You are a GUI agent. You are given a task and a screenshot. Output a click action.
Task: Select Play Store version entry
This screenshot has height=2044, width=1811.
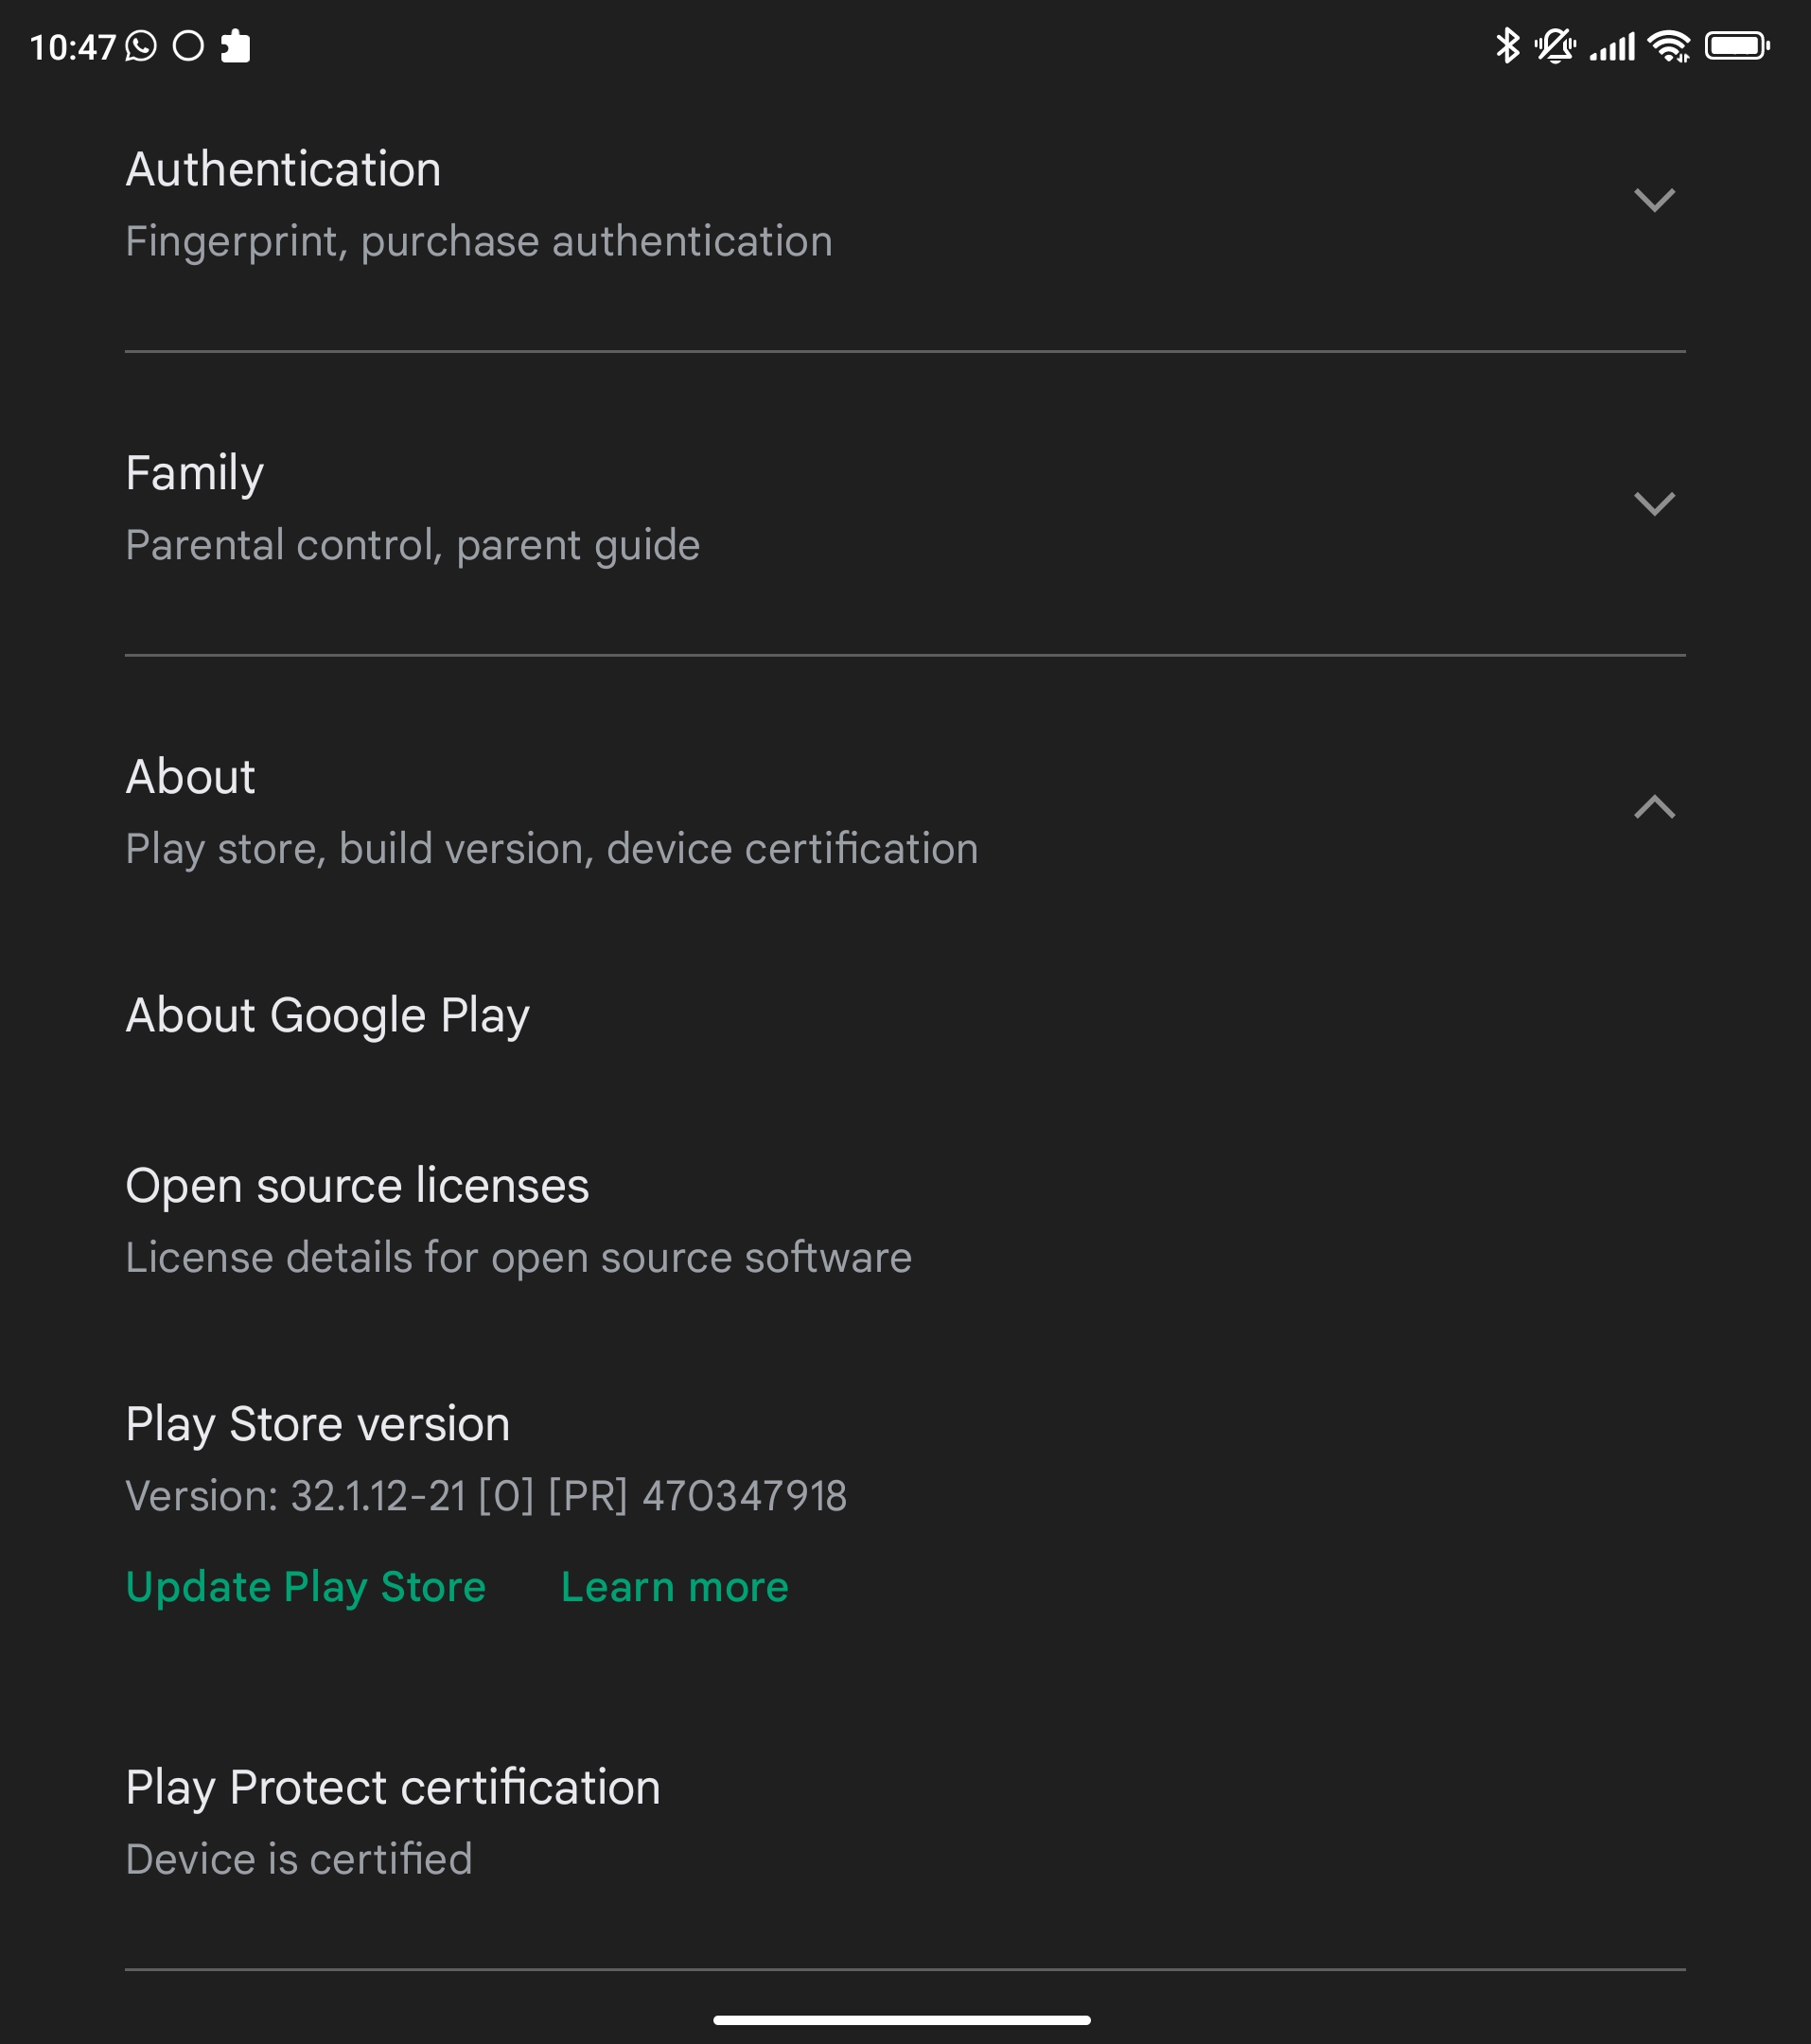click(905, 1459)
